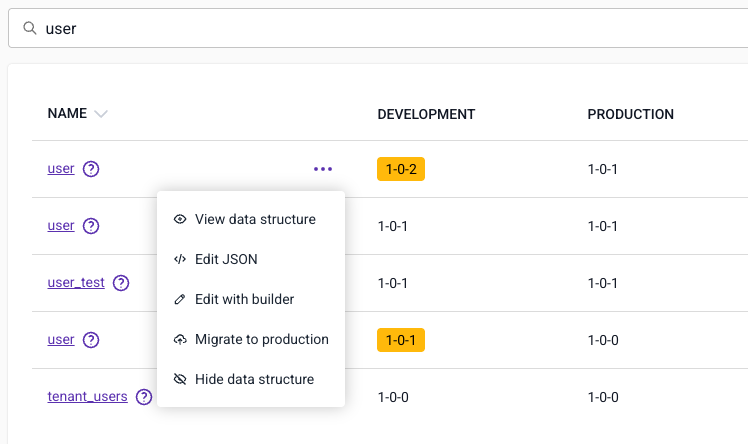Select Edit JSON from the context menu

tap(226, 259)
